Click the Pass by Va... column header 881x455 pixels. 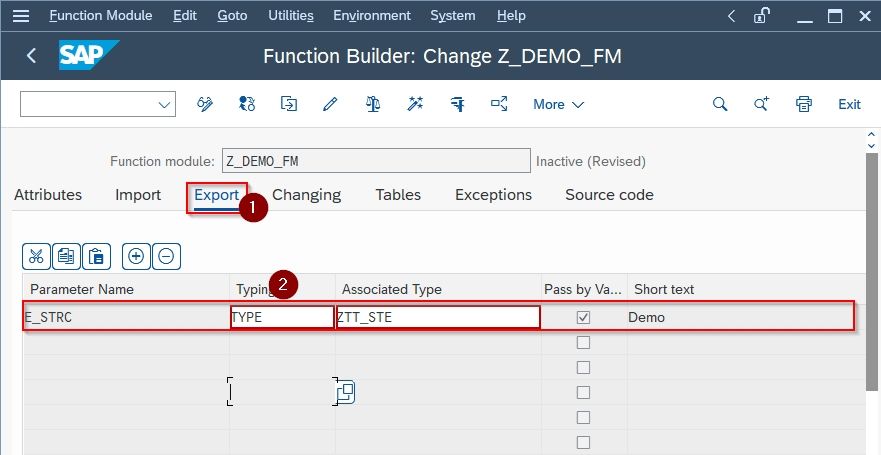coord(583,289)
